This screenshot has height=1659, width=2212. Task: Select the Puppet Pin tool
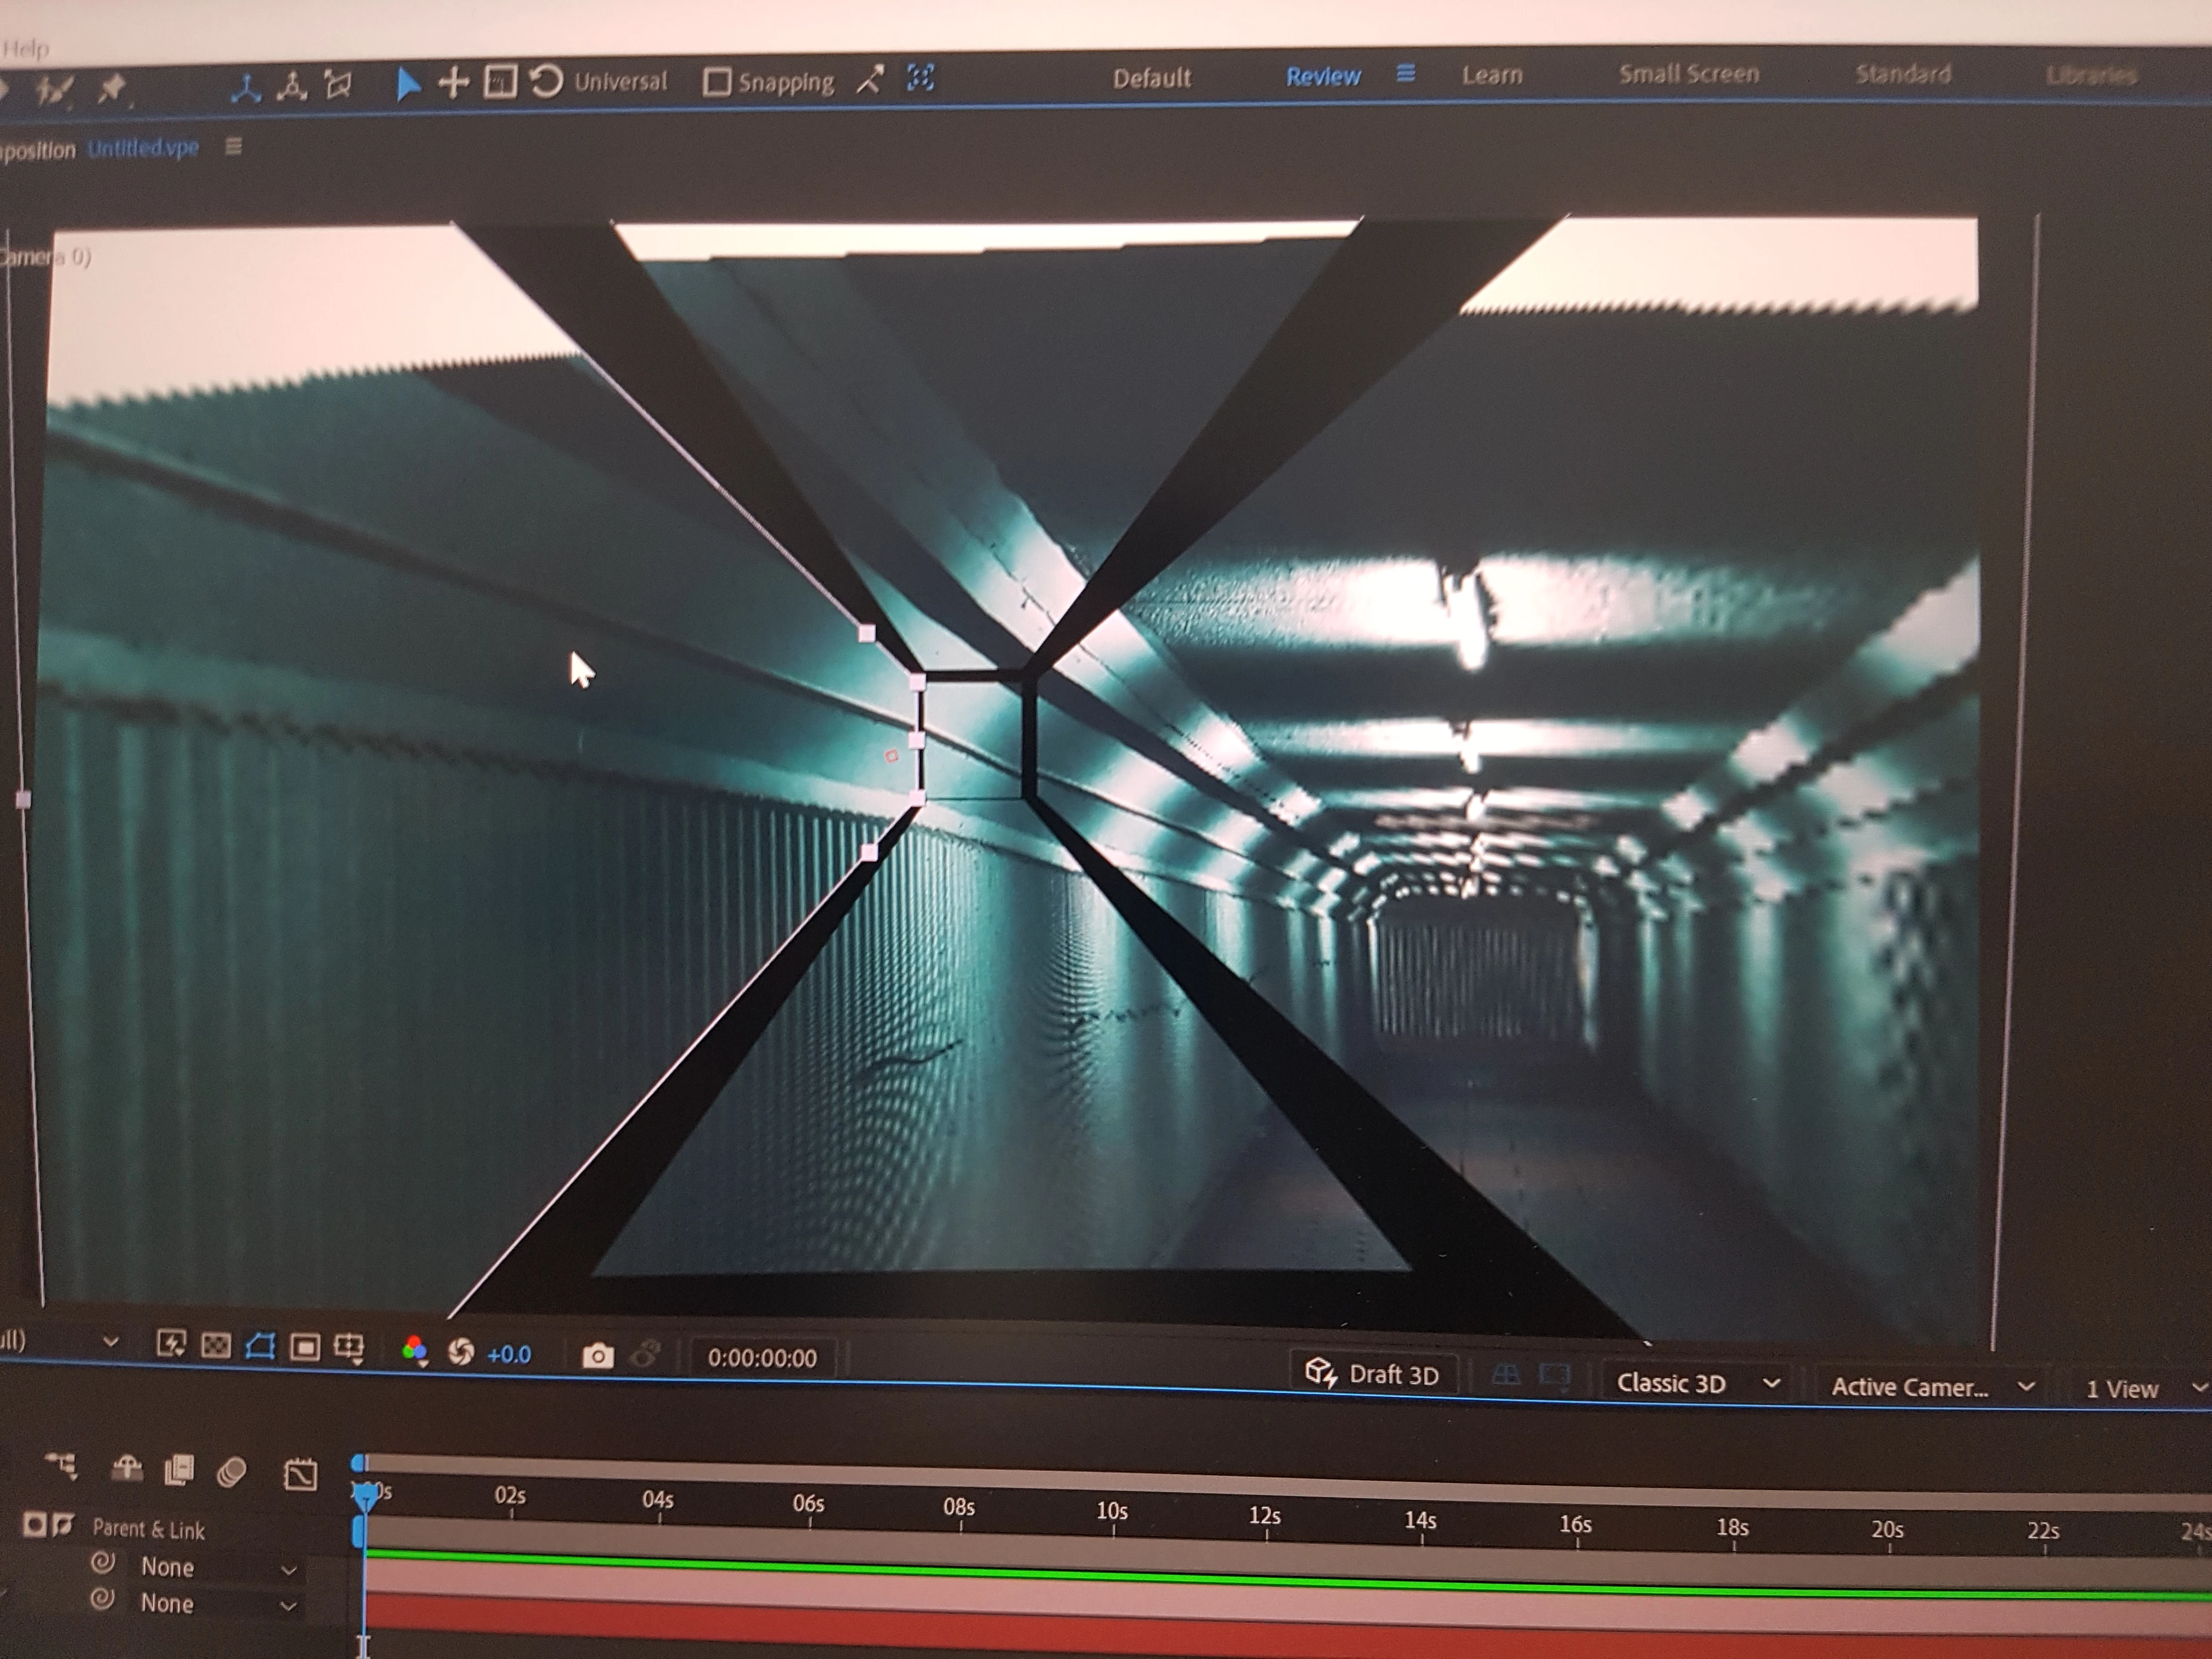click(111, 89)
